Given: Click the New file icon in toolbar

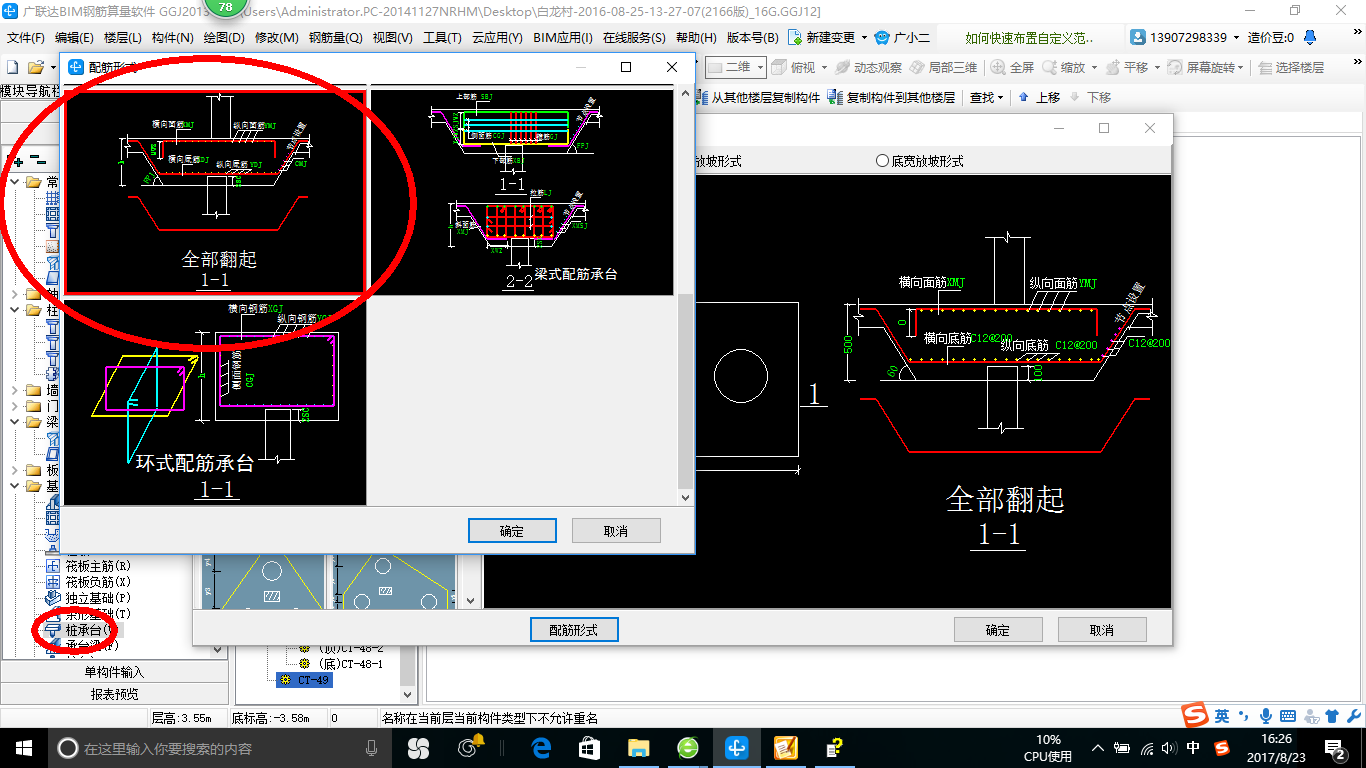Looking at the screenshot, I should [x=12, y=67].
